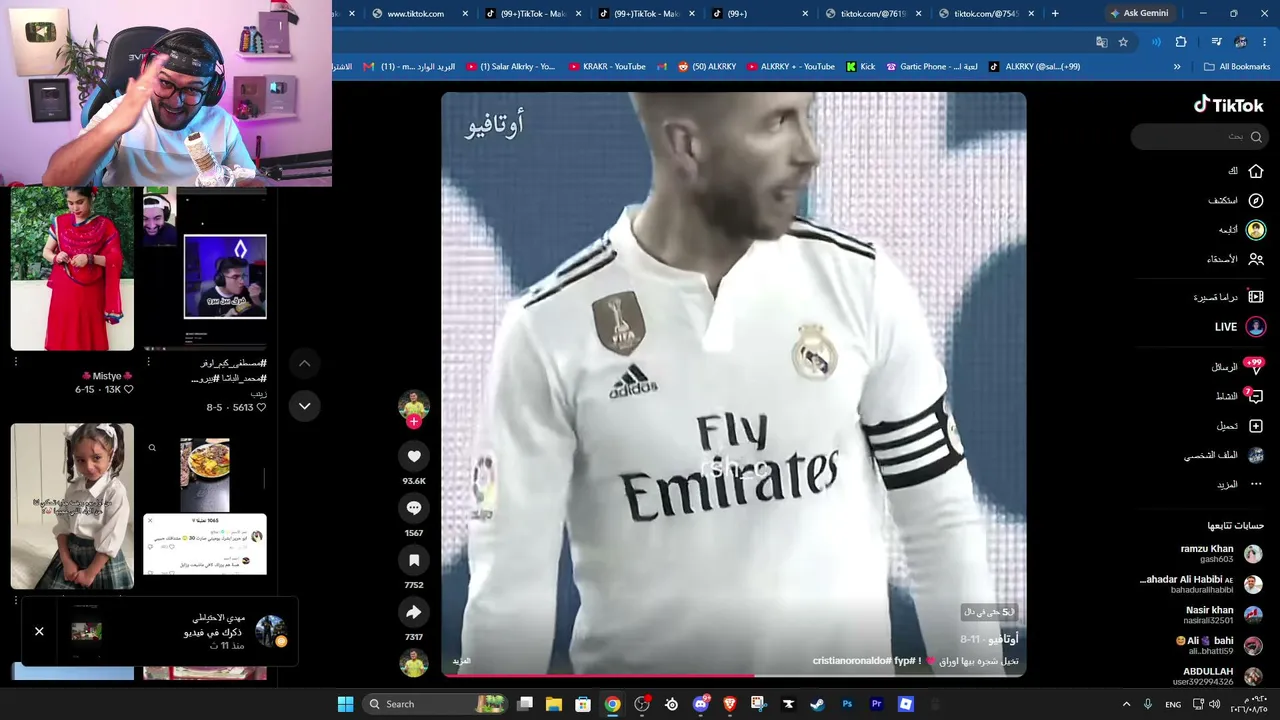Open the LIVE section in sidebar
This screenshot has height=720, width=1280.
click(1240, 327)
